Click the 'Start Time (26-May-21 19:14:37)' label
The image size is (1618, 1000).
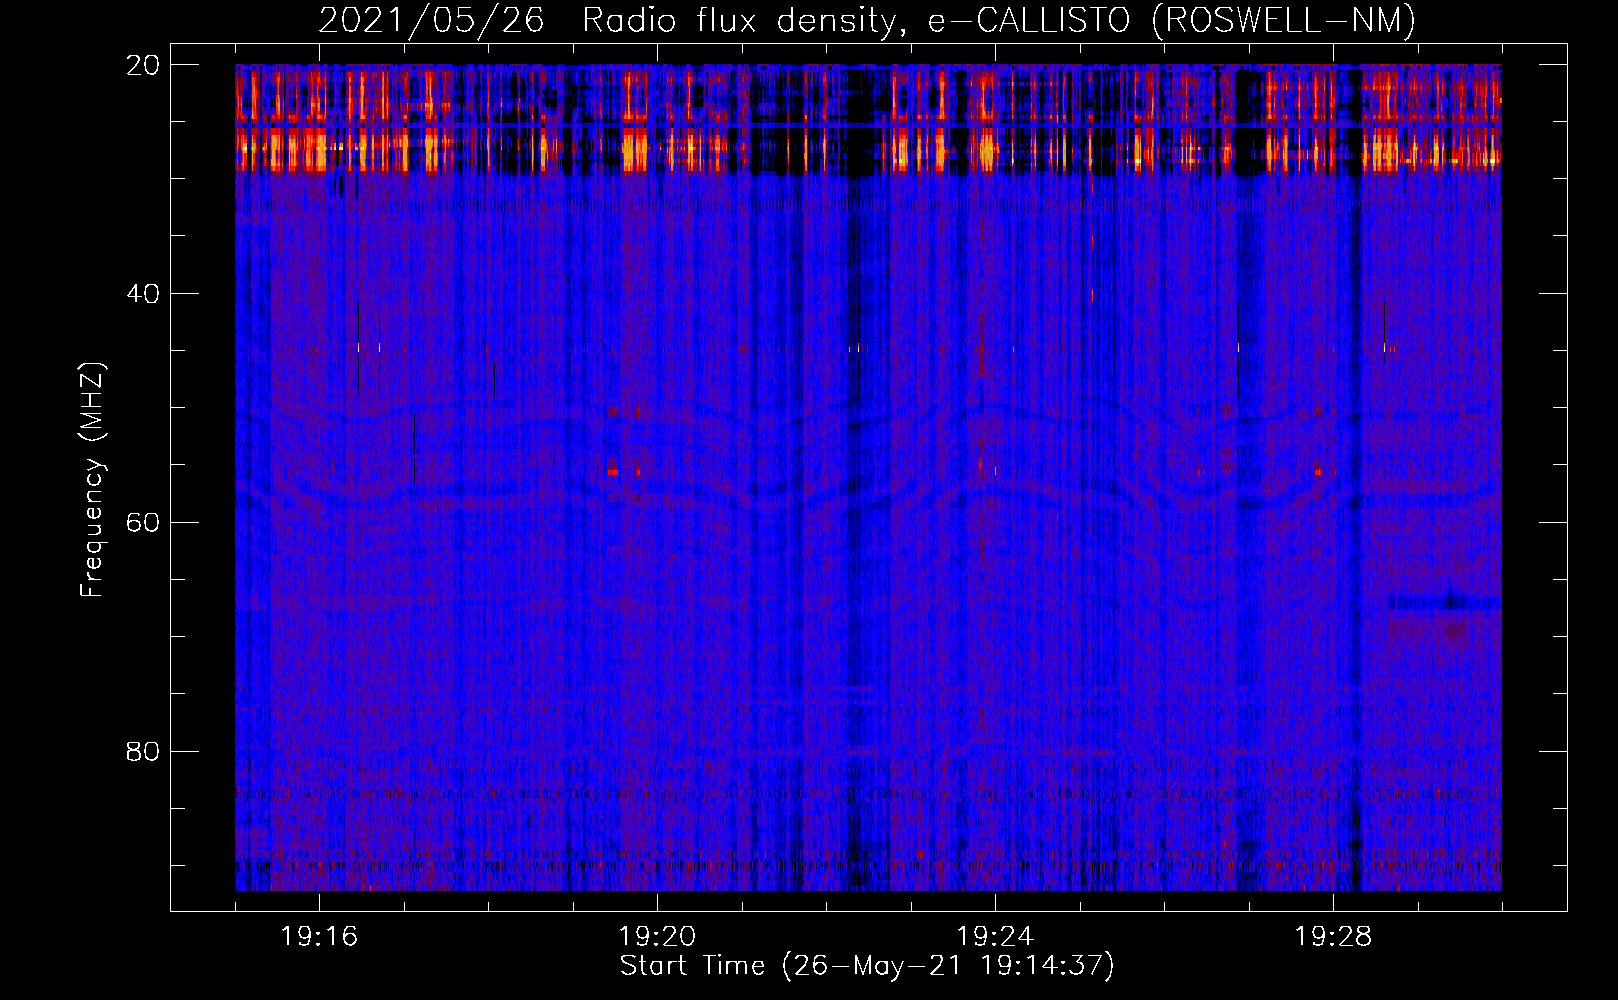867,966
